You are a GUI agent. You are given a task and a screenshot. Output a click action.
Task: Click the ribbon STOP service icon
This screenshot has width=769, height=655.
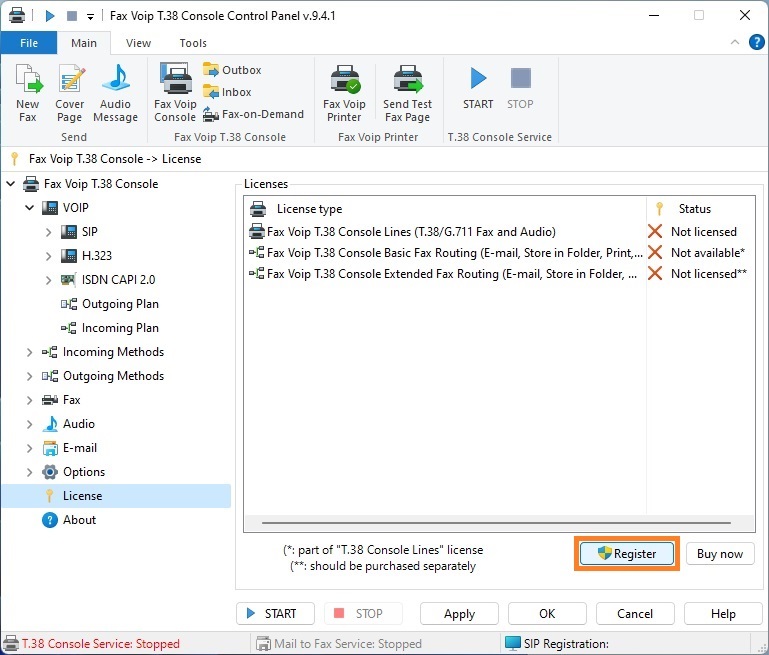pos(520,88)
